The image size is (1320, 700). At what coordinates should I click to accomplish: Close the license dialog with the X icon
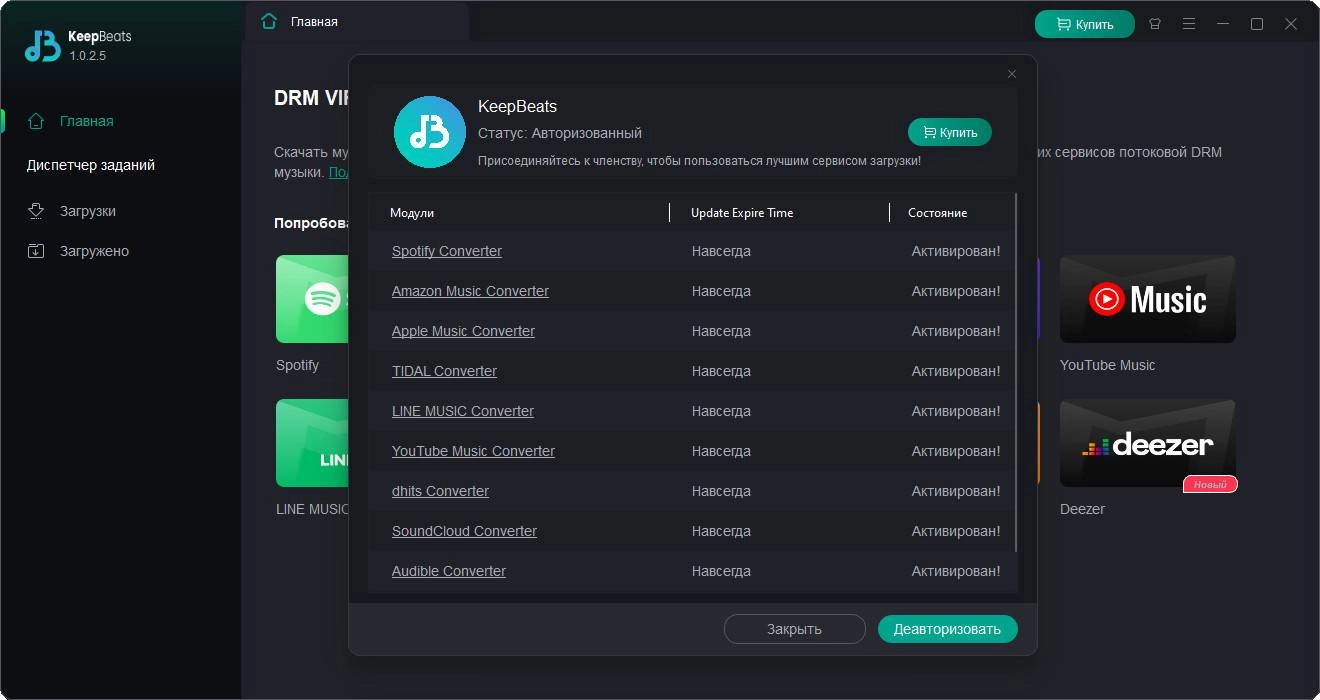click(1012, 74)
